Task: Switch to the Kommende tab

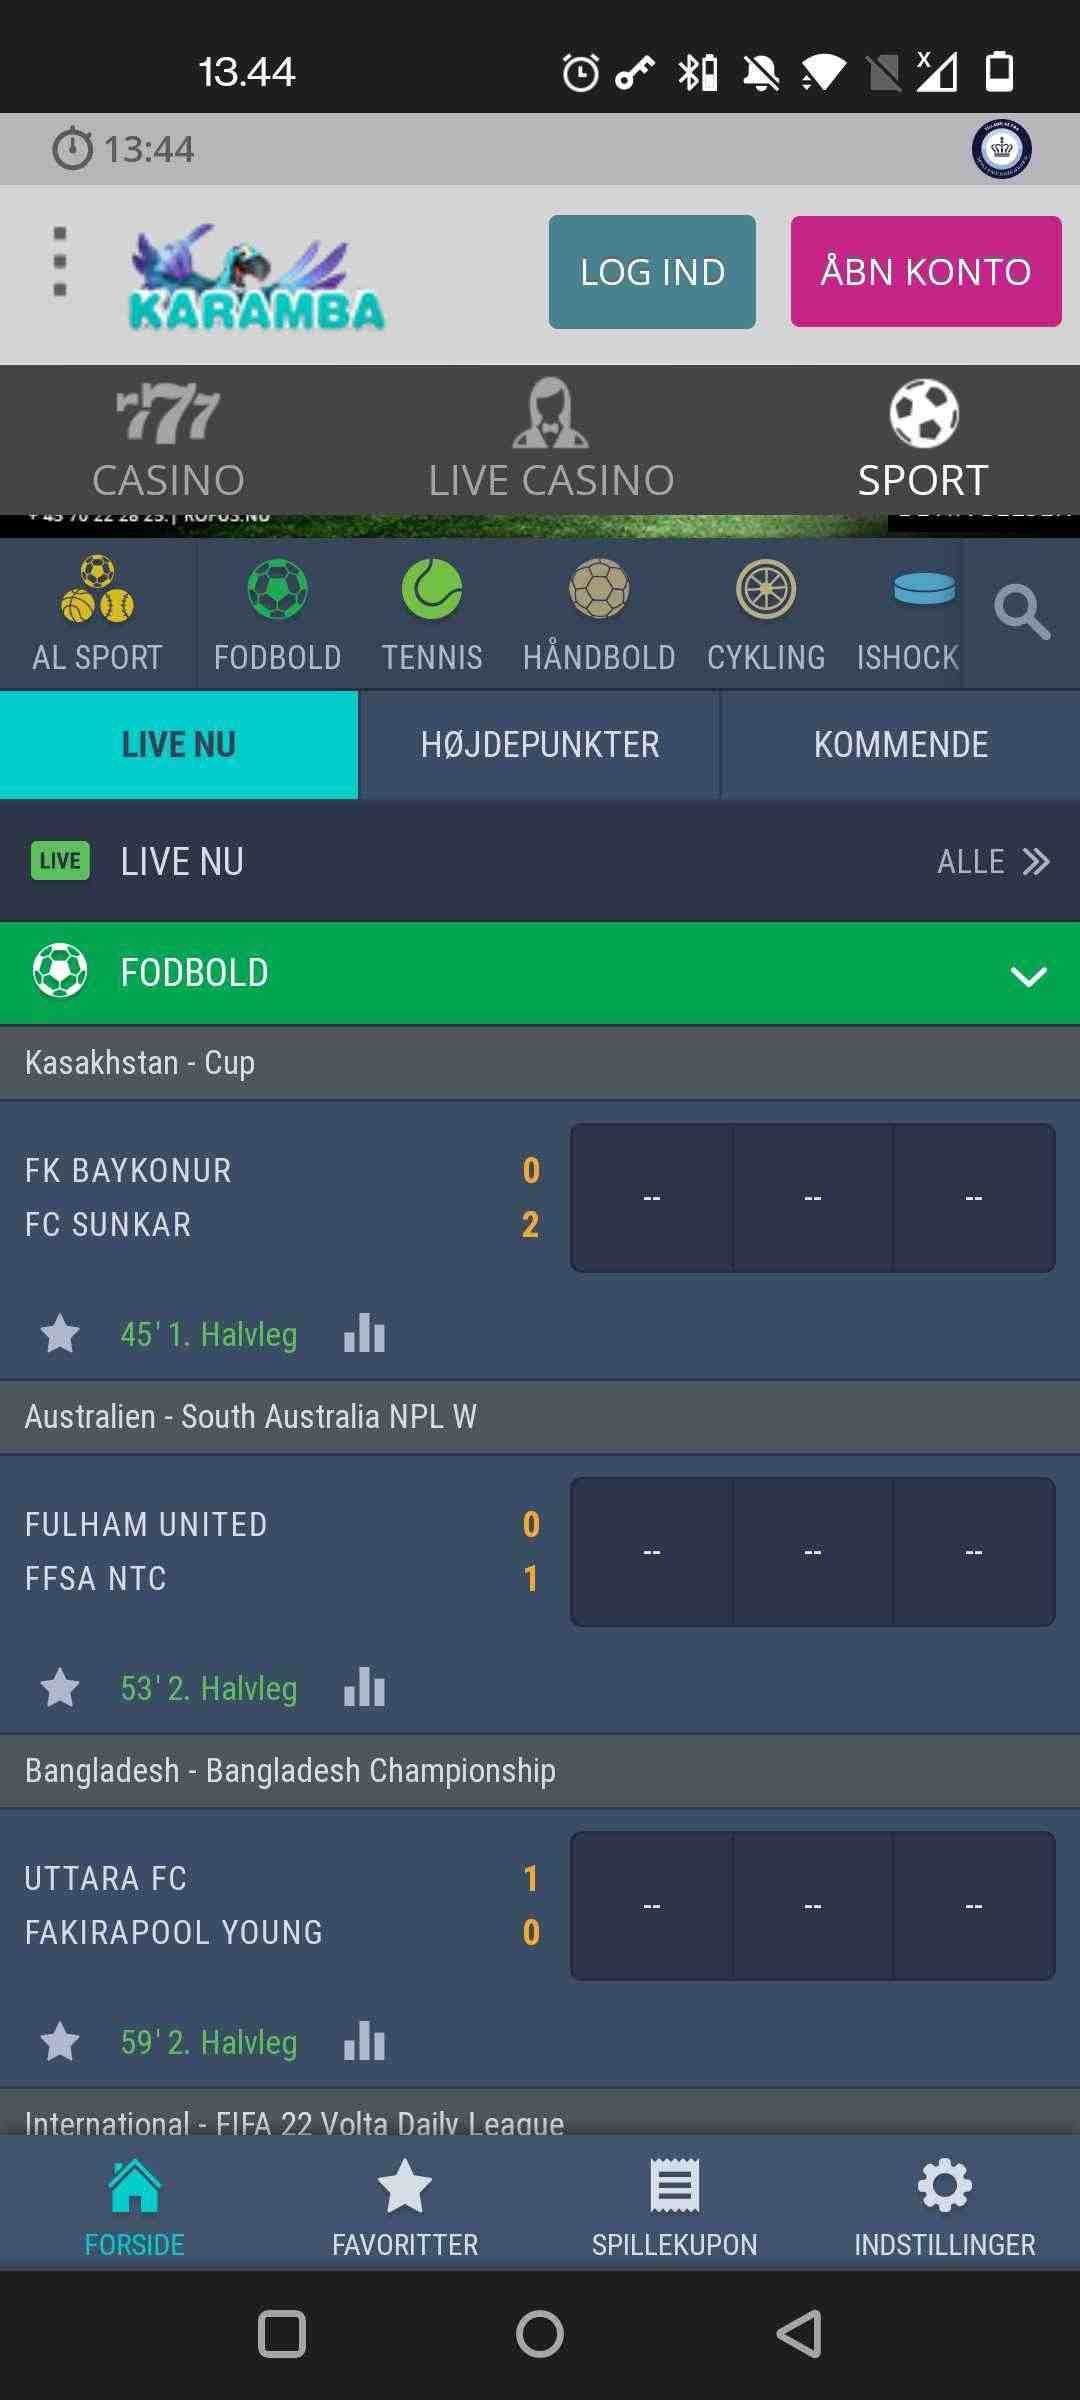Action: pos(901,745)
